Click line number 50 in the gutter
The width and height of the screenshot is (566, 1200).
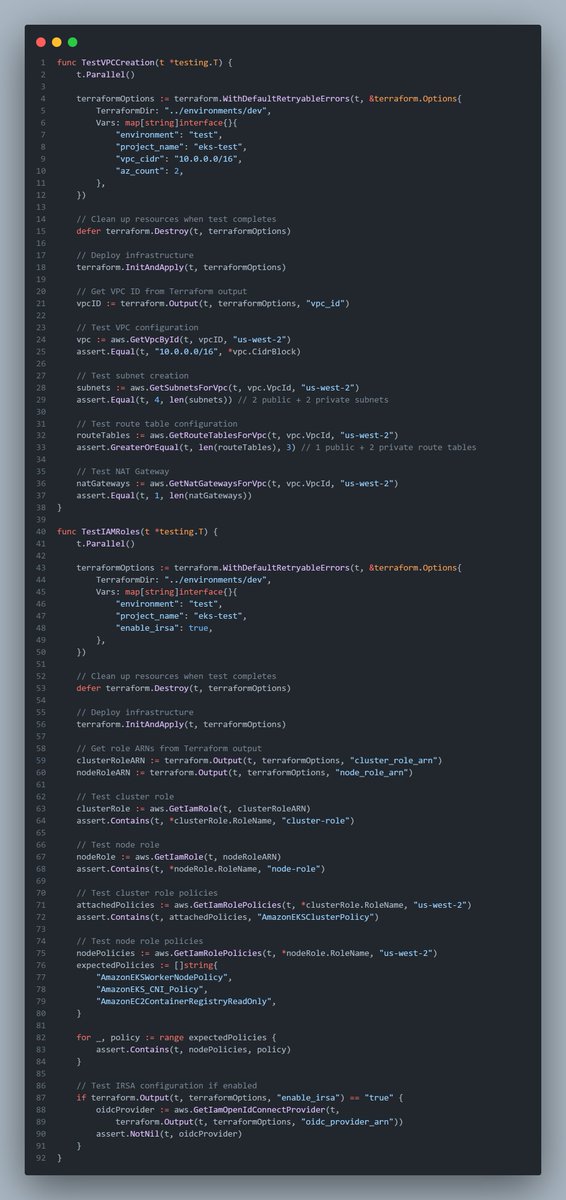[x=41, y=651]
